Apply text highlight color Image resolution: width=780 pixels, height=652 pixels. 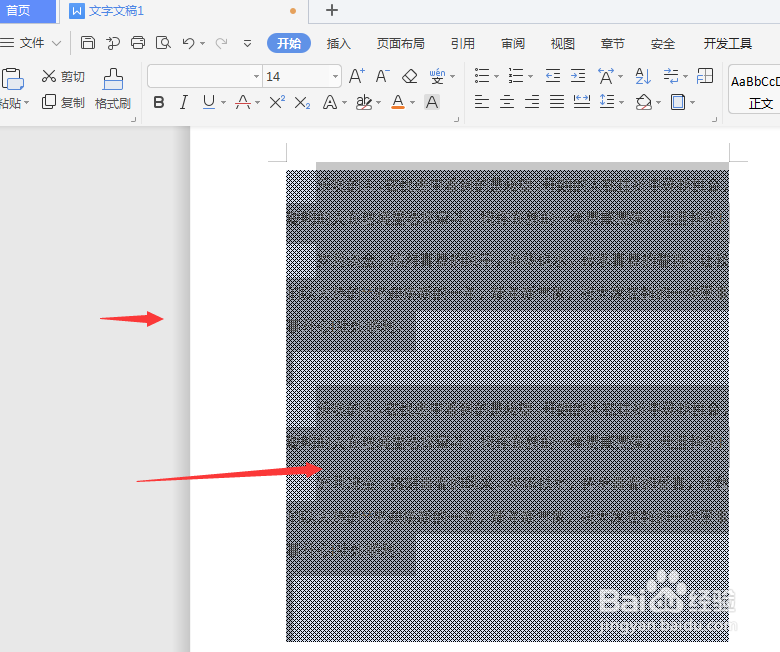[364, 102]
